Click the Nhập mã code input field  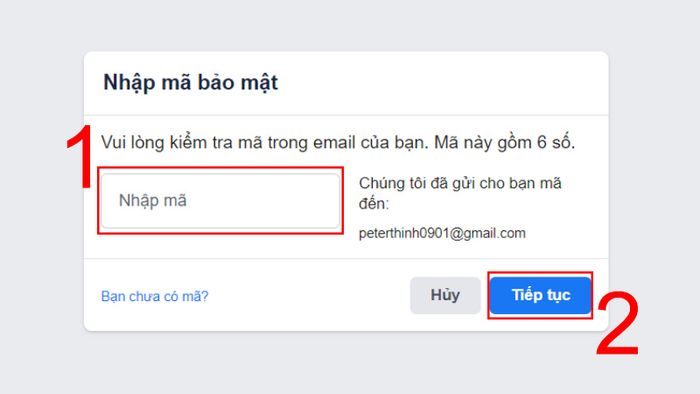(x=221, y=201)
